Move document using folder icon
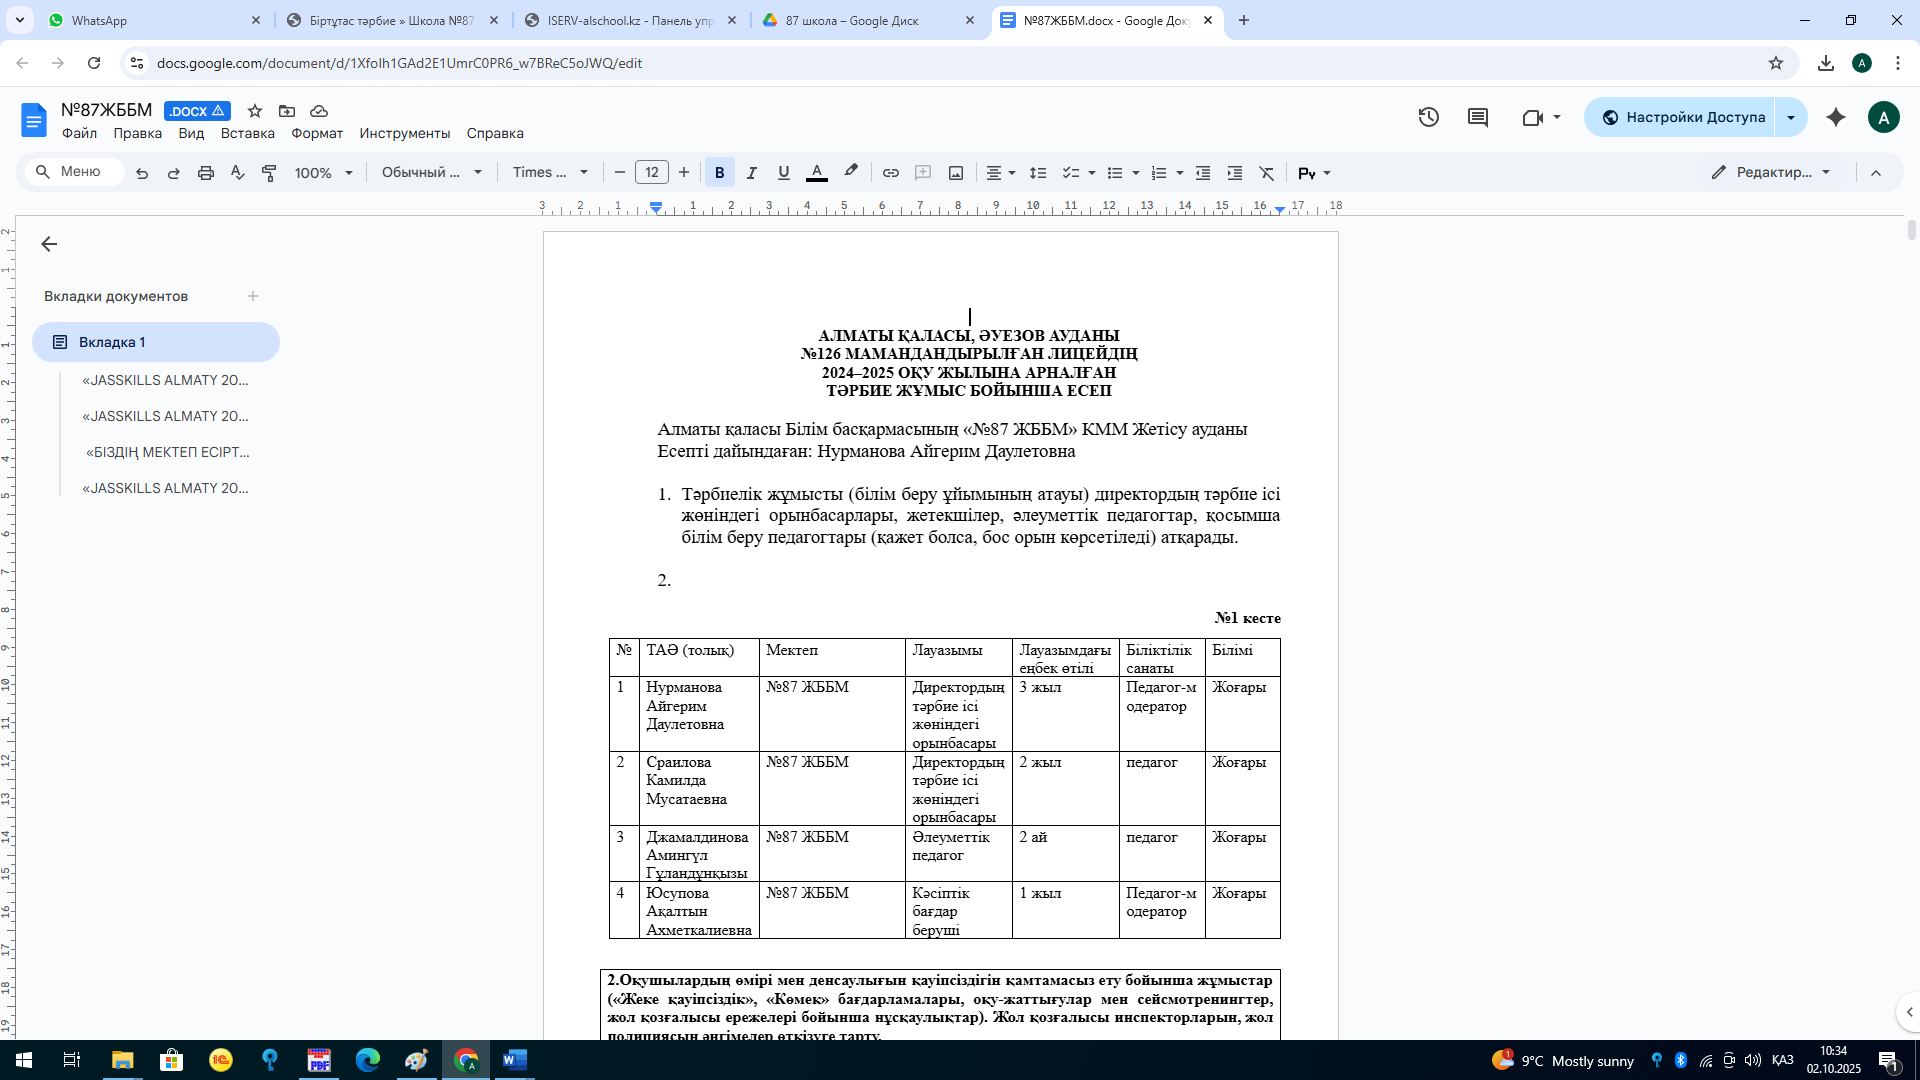Screen dimensions: 1920x1080 (x=287, y=111)
